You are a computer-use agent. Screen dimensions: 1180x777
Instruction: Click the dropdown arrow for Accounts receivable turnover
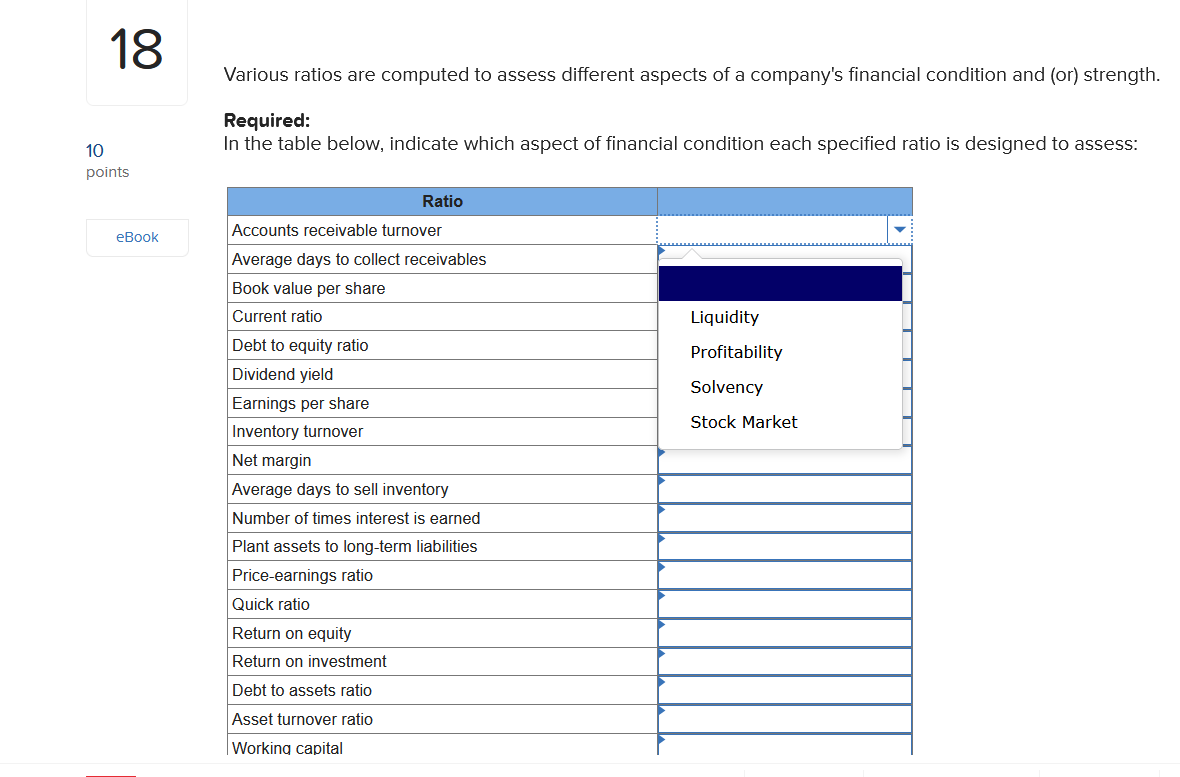point(899,229)
